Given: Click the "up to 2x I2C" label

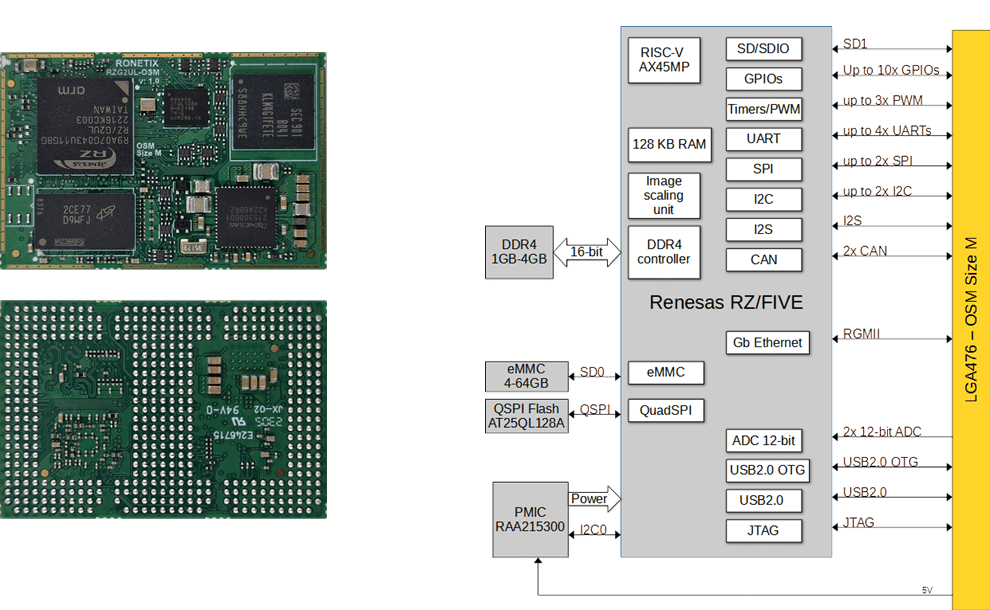Looking at the screenshot, I should coord(877,191).
